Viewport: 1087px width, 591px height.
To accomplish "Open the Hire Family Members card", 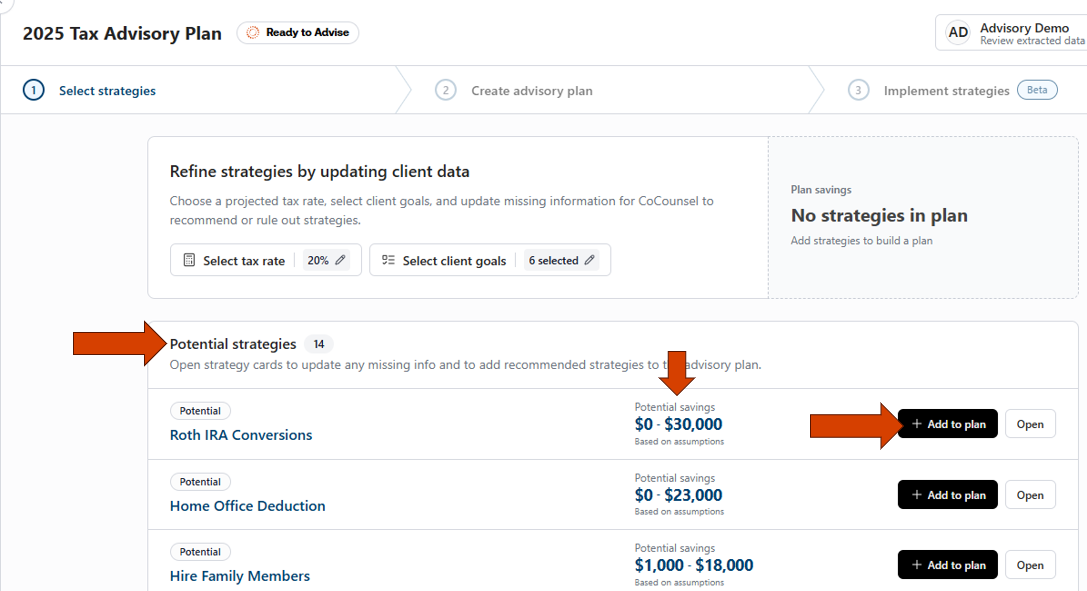I will pyautogui.click(x=1030, y=565).
